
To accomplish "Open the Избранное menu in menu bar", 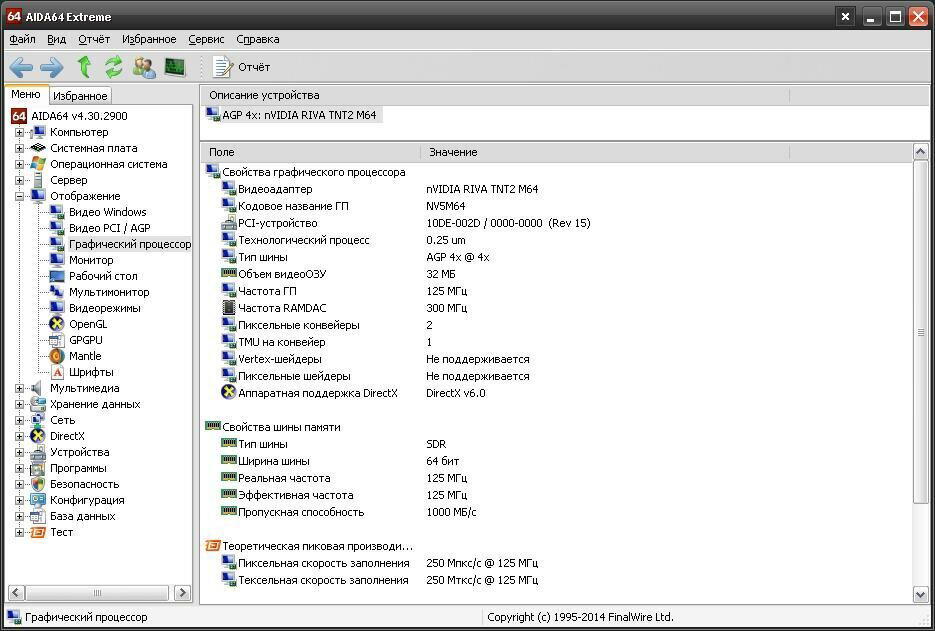I will click(149, 39).
